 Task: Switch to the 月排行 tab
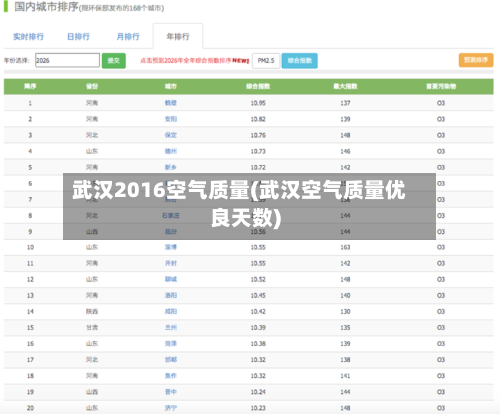point(128,36)
